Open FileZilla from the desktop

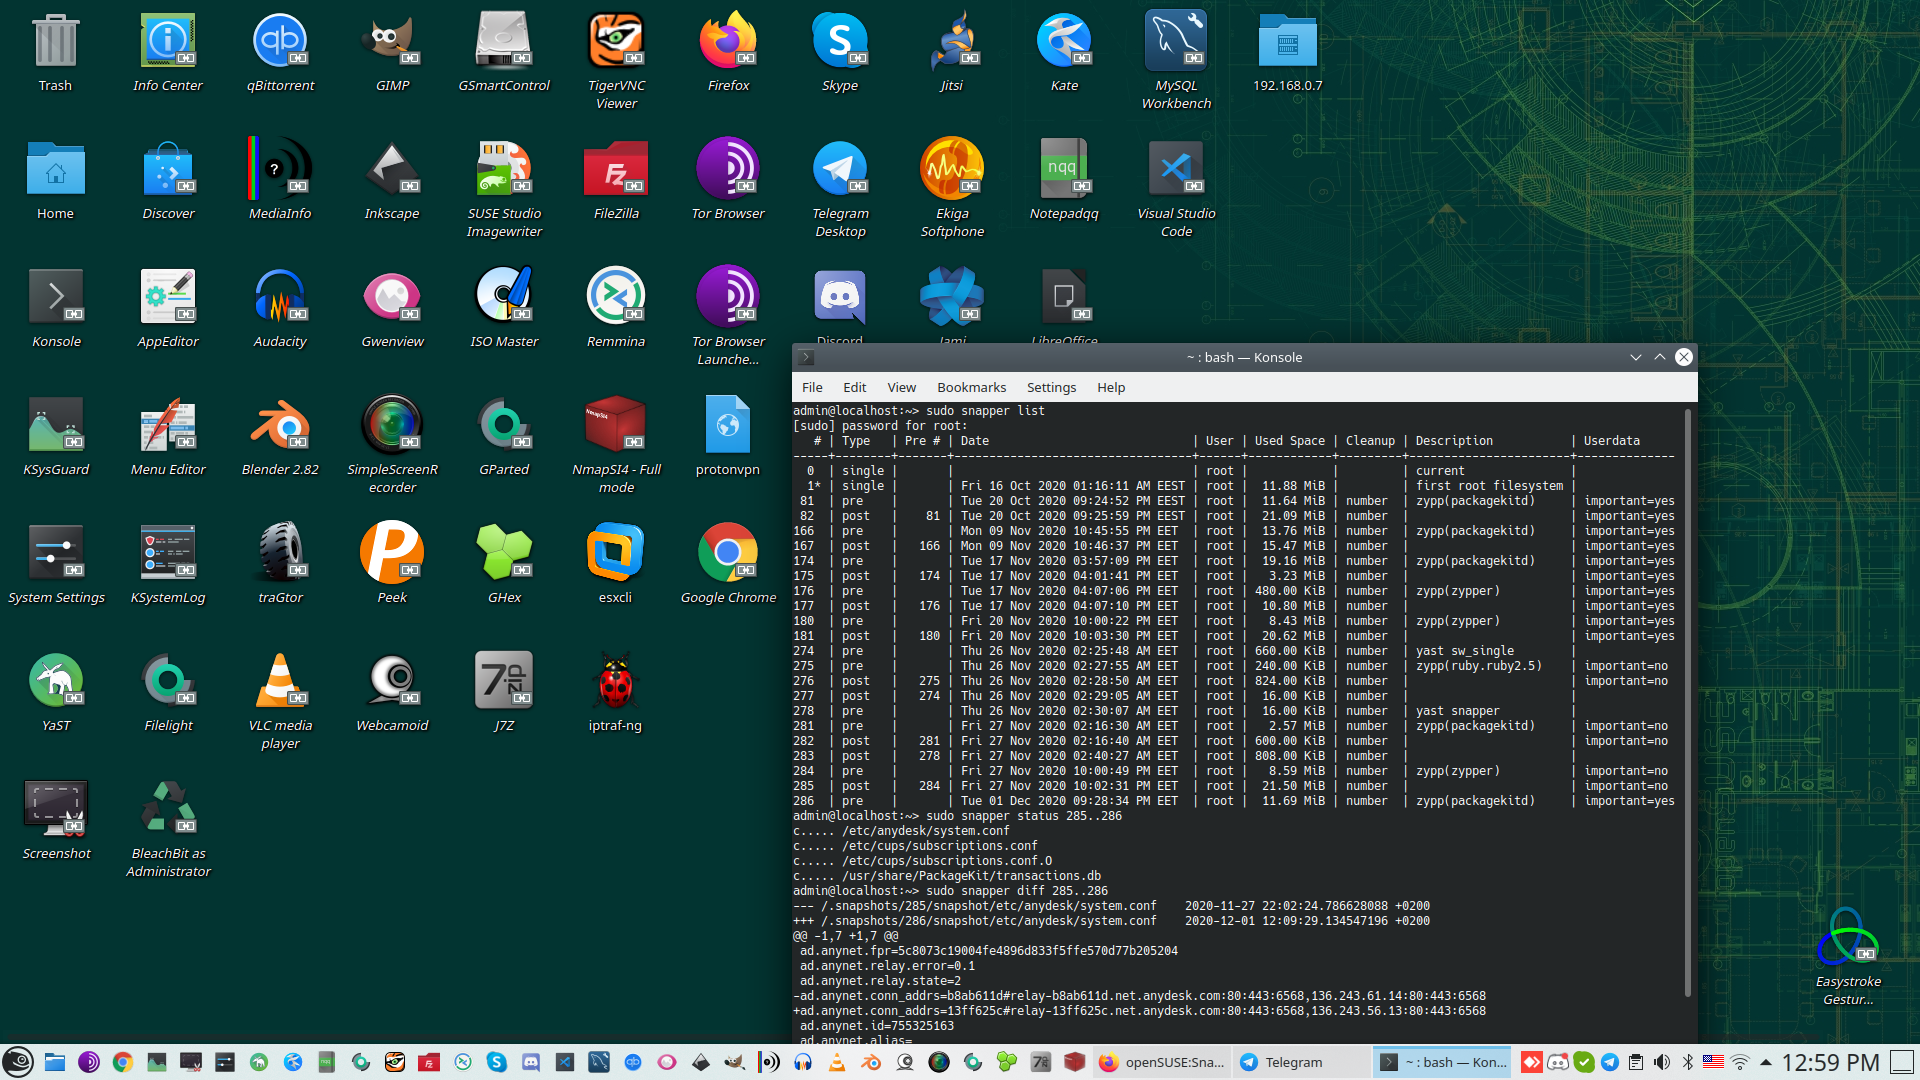click(616, 169)
